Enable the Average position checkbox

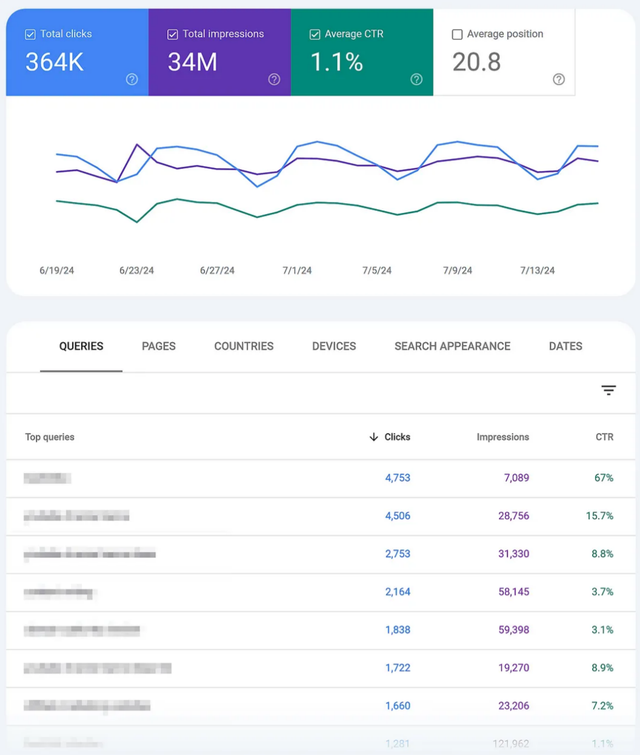tap(457, 34)
